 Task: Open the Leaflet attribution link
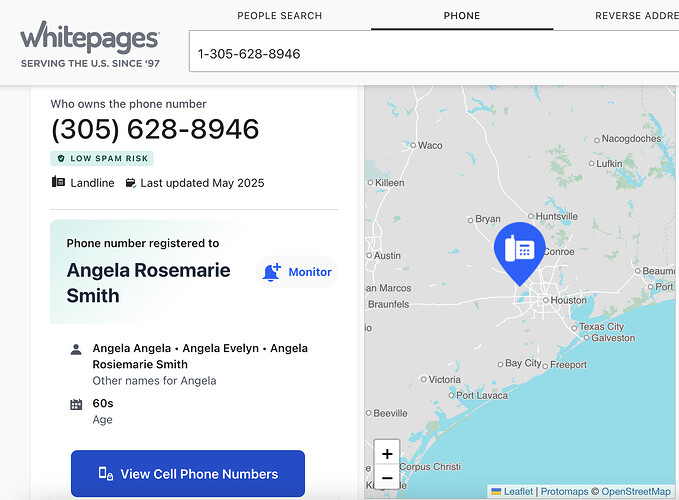pos(518,491)
